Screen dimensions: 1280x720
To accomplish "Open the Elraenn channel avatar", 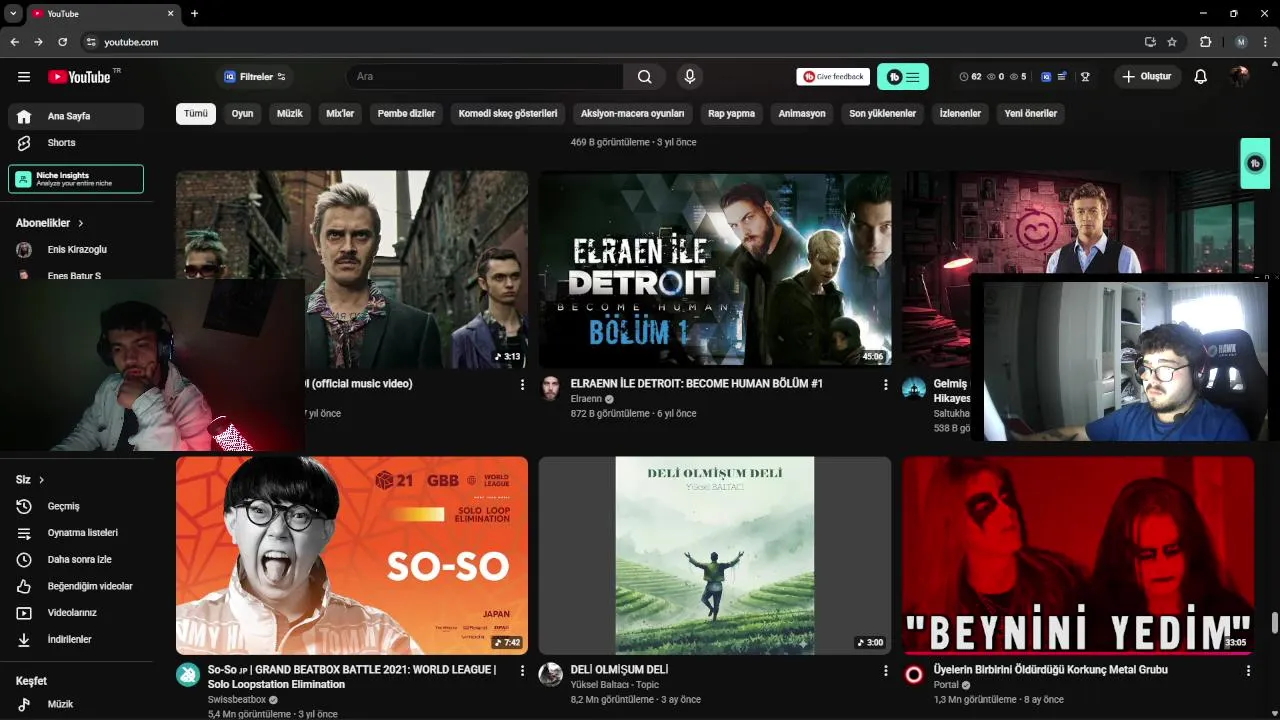I will coord(551,388).
